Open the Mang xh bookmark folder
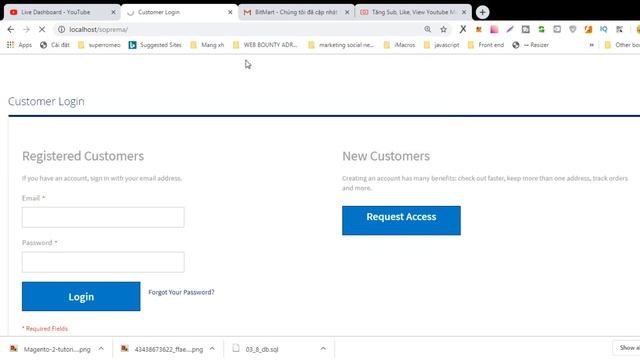The height and width of the screenshot is (360, 640). point(207,45)
